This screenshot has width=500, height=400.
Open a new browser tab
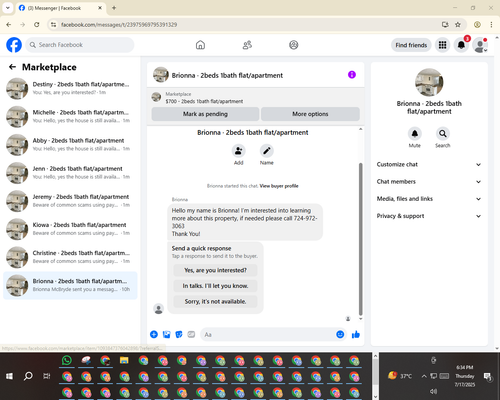pos(114,8)
